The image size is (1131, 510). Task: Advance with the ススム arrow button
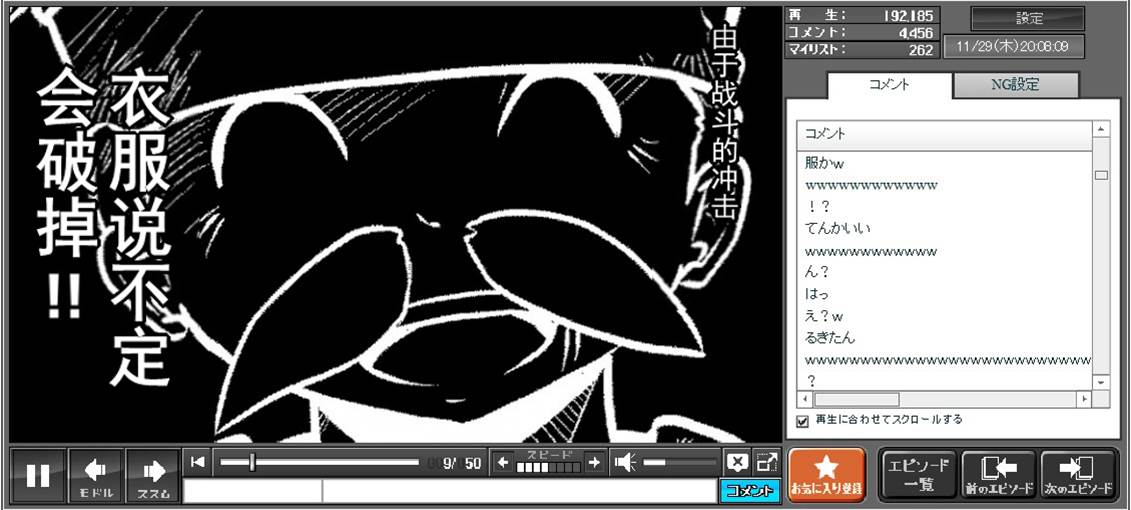coord(153,476)
